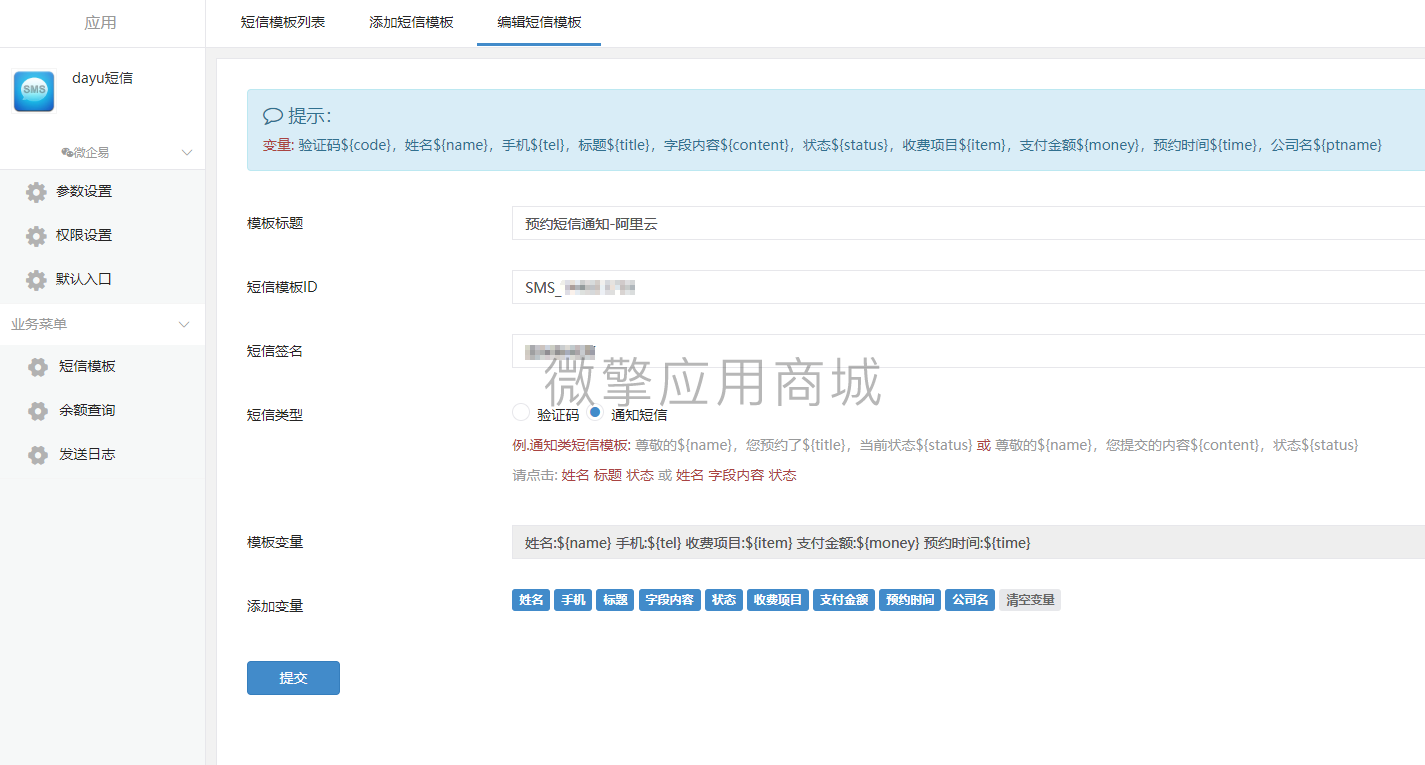Image resolution: width=1425 pixels, height=765 pixels.
Task: Click the gear icon beside 余额查询
Action: click(x=38, y=411)
